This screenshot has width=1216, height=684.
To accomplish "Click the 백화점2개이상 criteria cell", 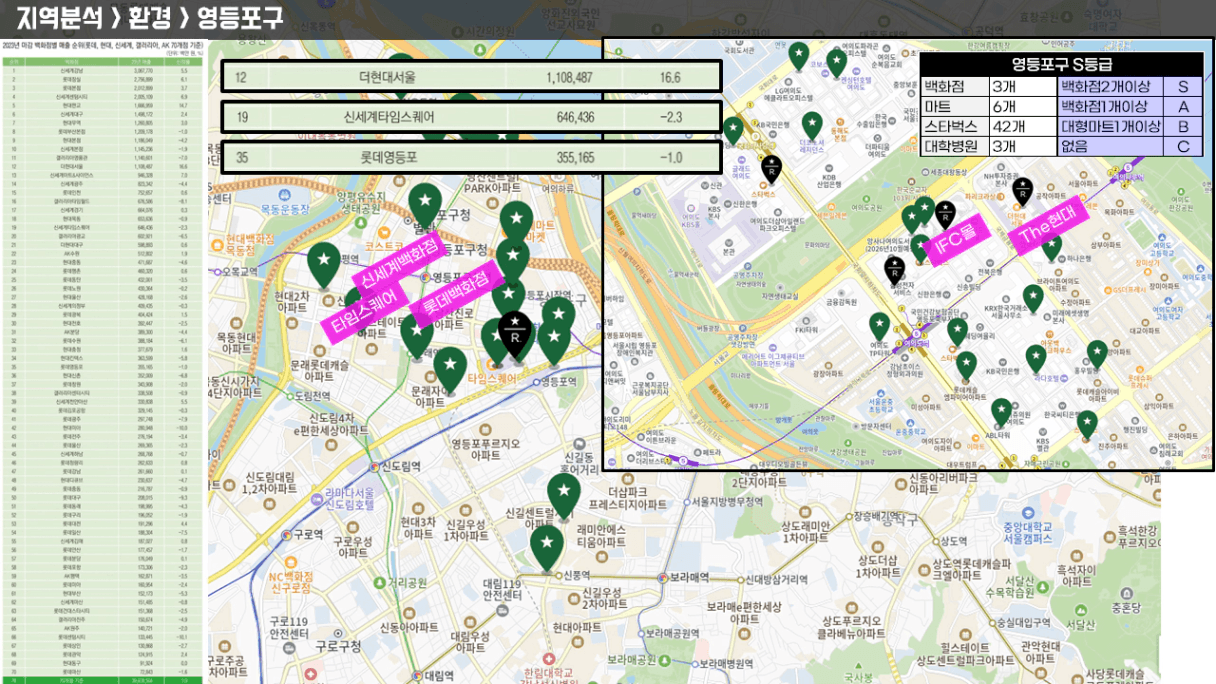I will click(1111, 87).
